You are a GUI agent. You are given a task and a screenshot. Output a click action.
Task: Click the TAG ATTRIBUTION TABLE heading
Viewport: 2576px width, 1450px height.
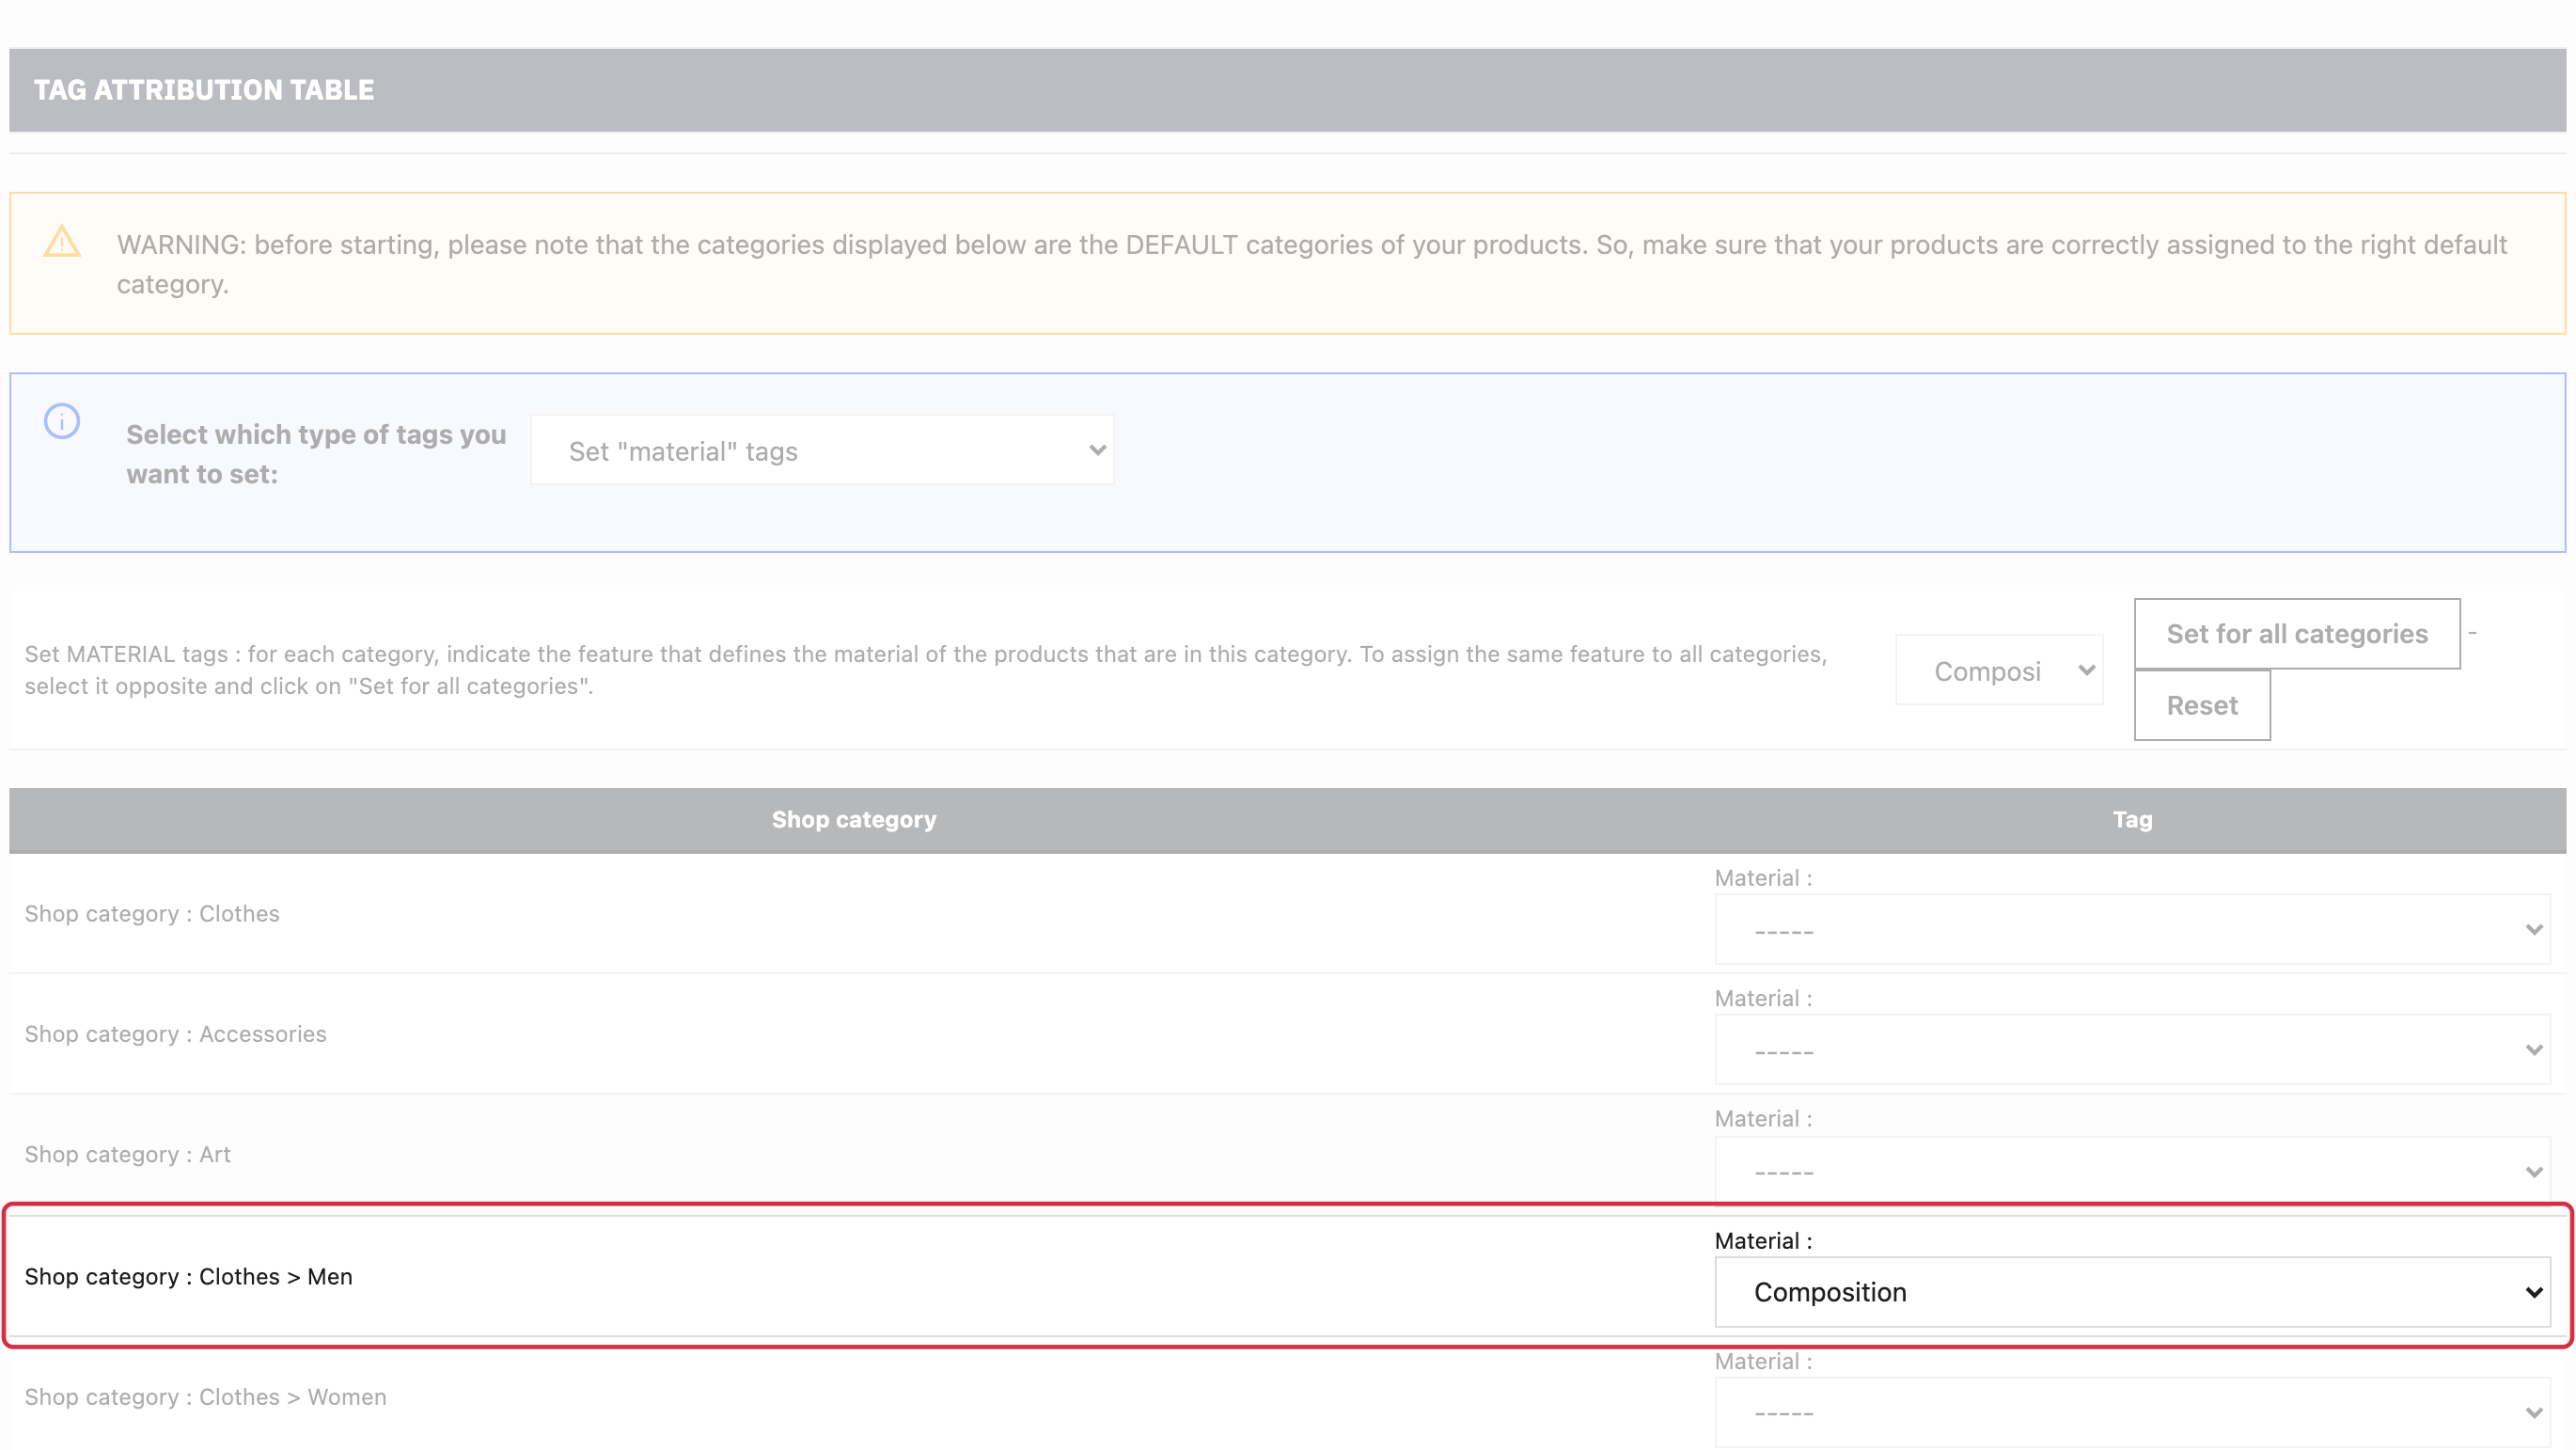[x=204, y=90]
